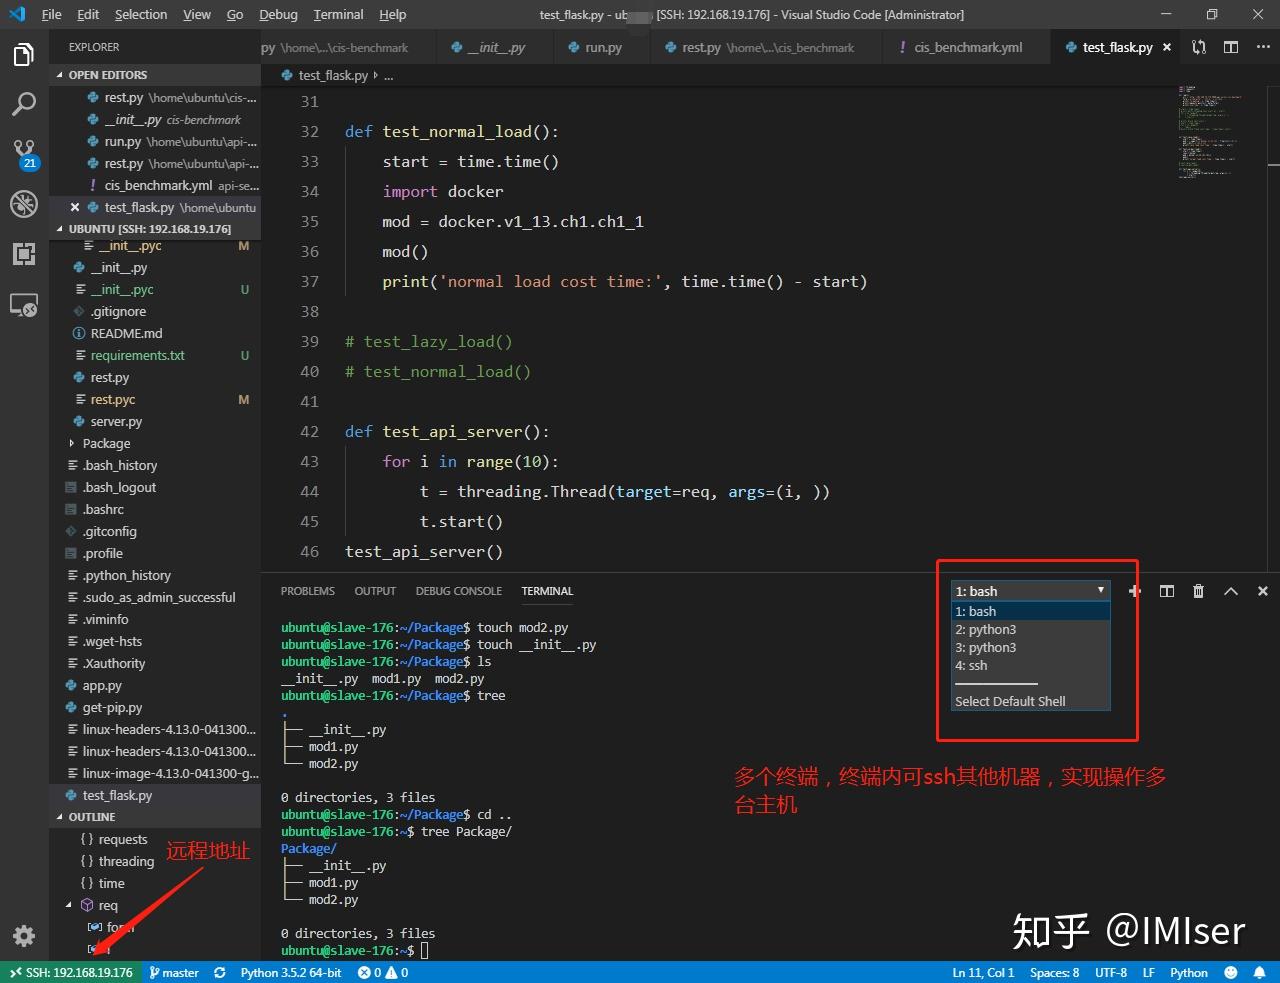Open the terminal shell dropdown showing 1: bash
The image size is (1280, 983).
coord(1028,590)
